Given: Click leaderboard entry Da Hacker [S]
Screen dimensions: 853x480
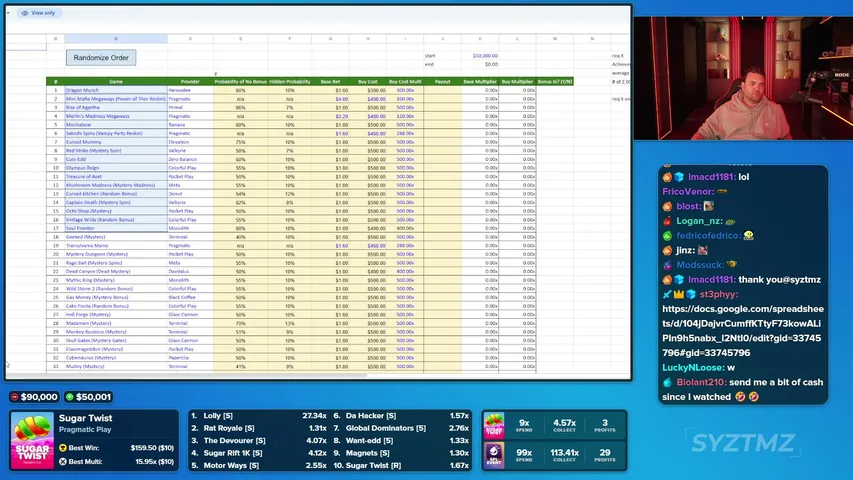Looking at the screenshot, I should [371, 416].
